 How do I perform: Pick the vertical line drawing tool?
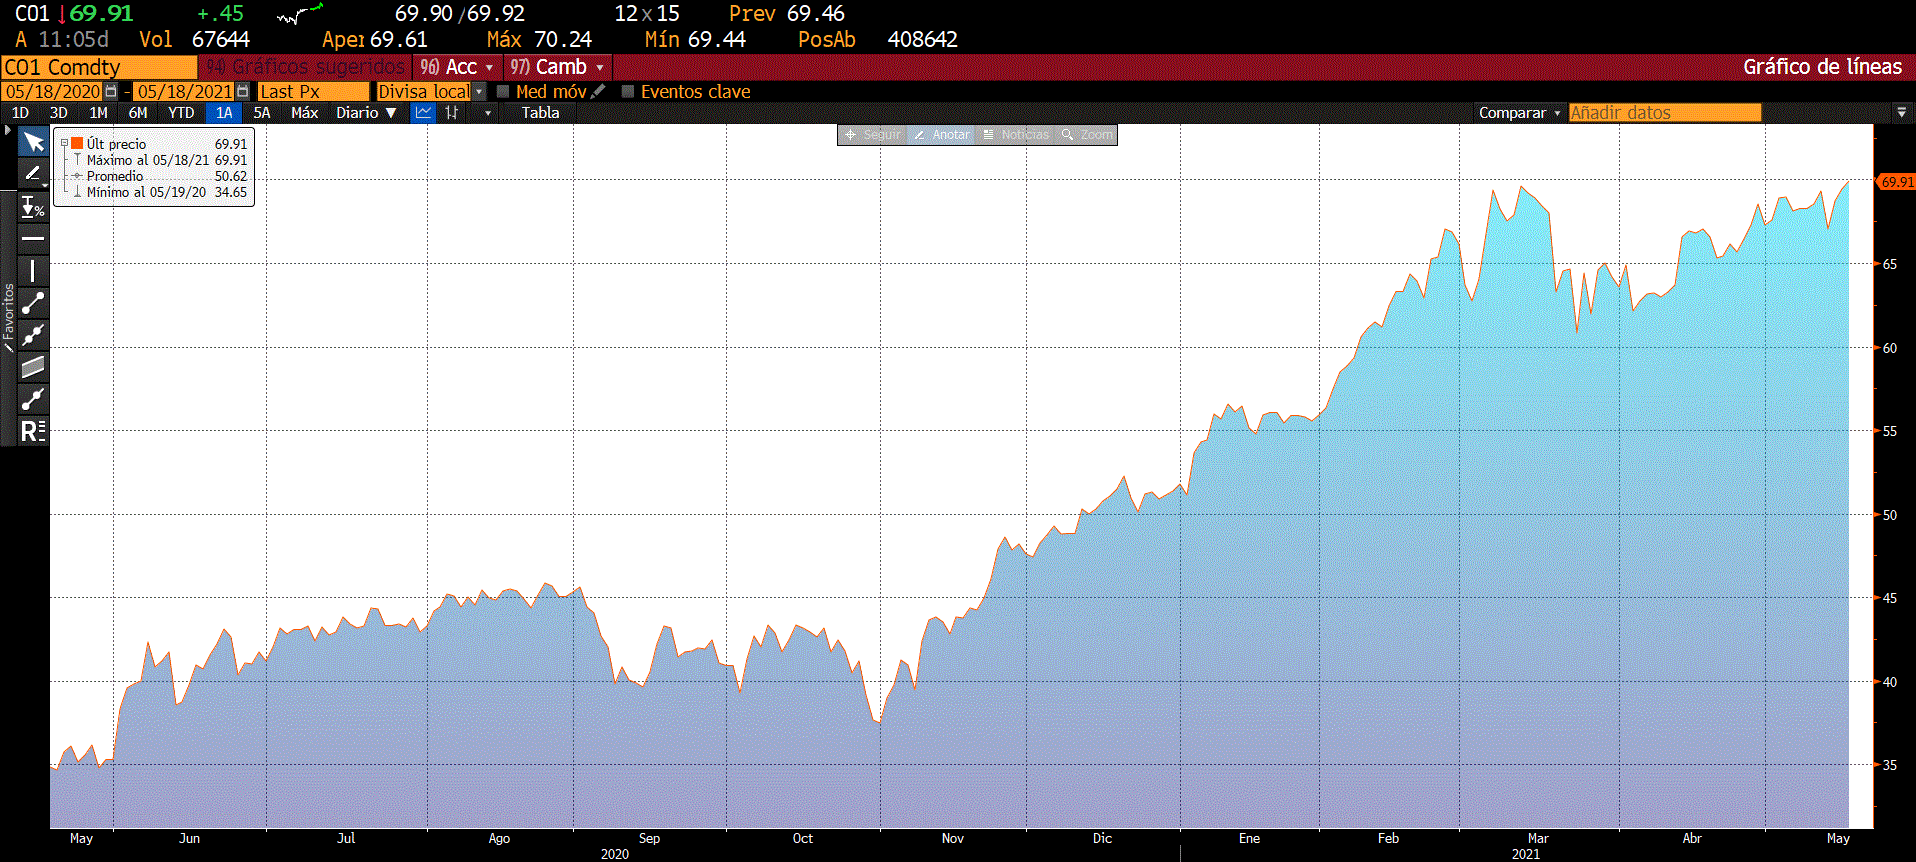tap(33, 271)
